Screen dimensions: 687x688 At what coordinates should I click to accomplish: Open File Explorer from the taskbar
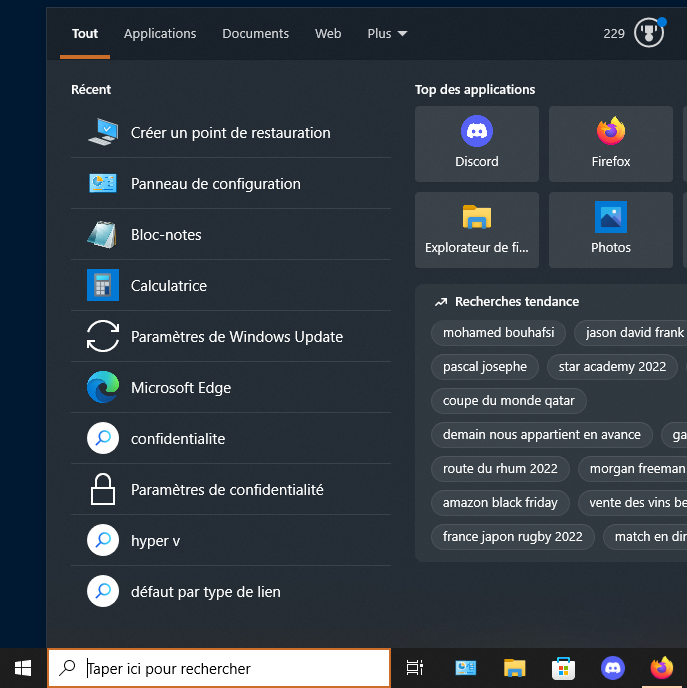coord(514,668)
